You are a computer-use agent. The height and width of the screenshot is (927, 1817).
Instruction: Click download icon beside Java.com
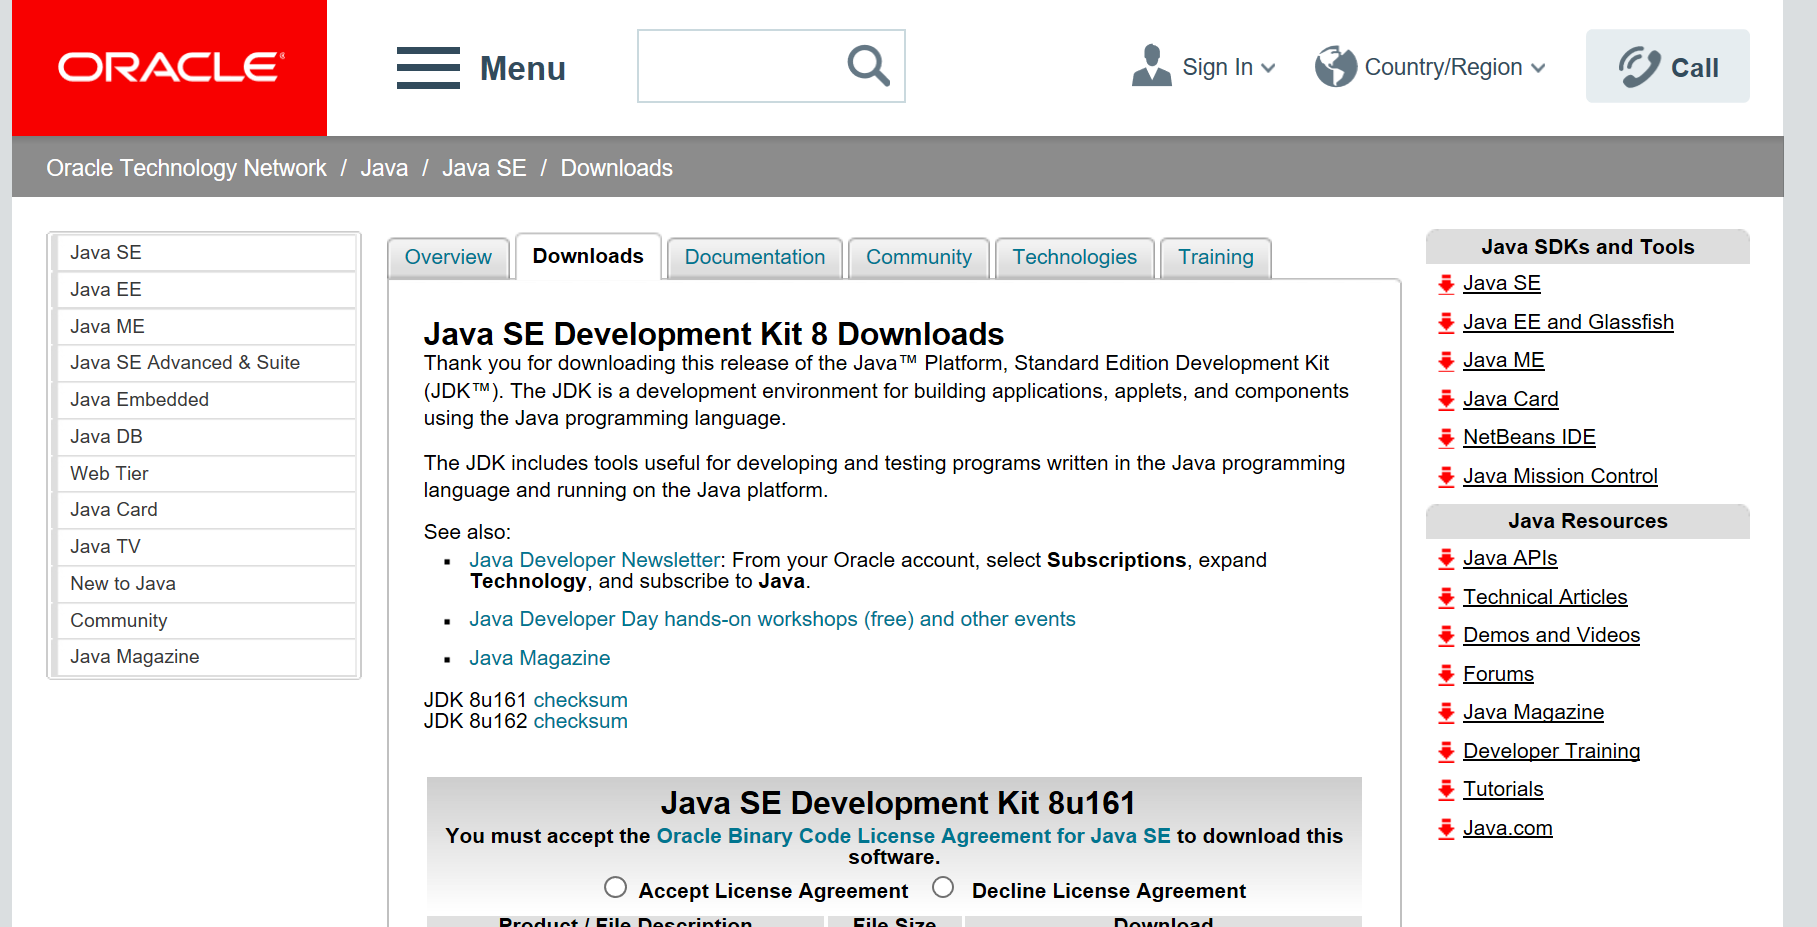(x=1446, y=829)
